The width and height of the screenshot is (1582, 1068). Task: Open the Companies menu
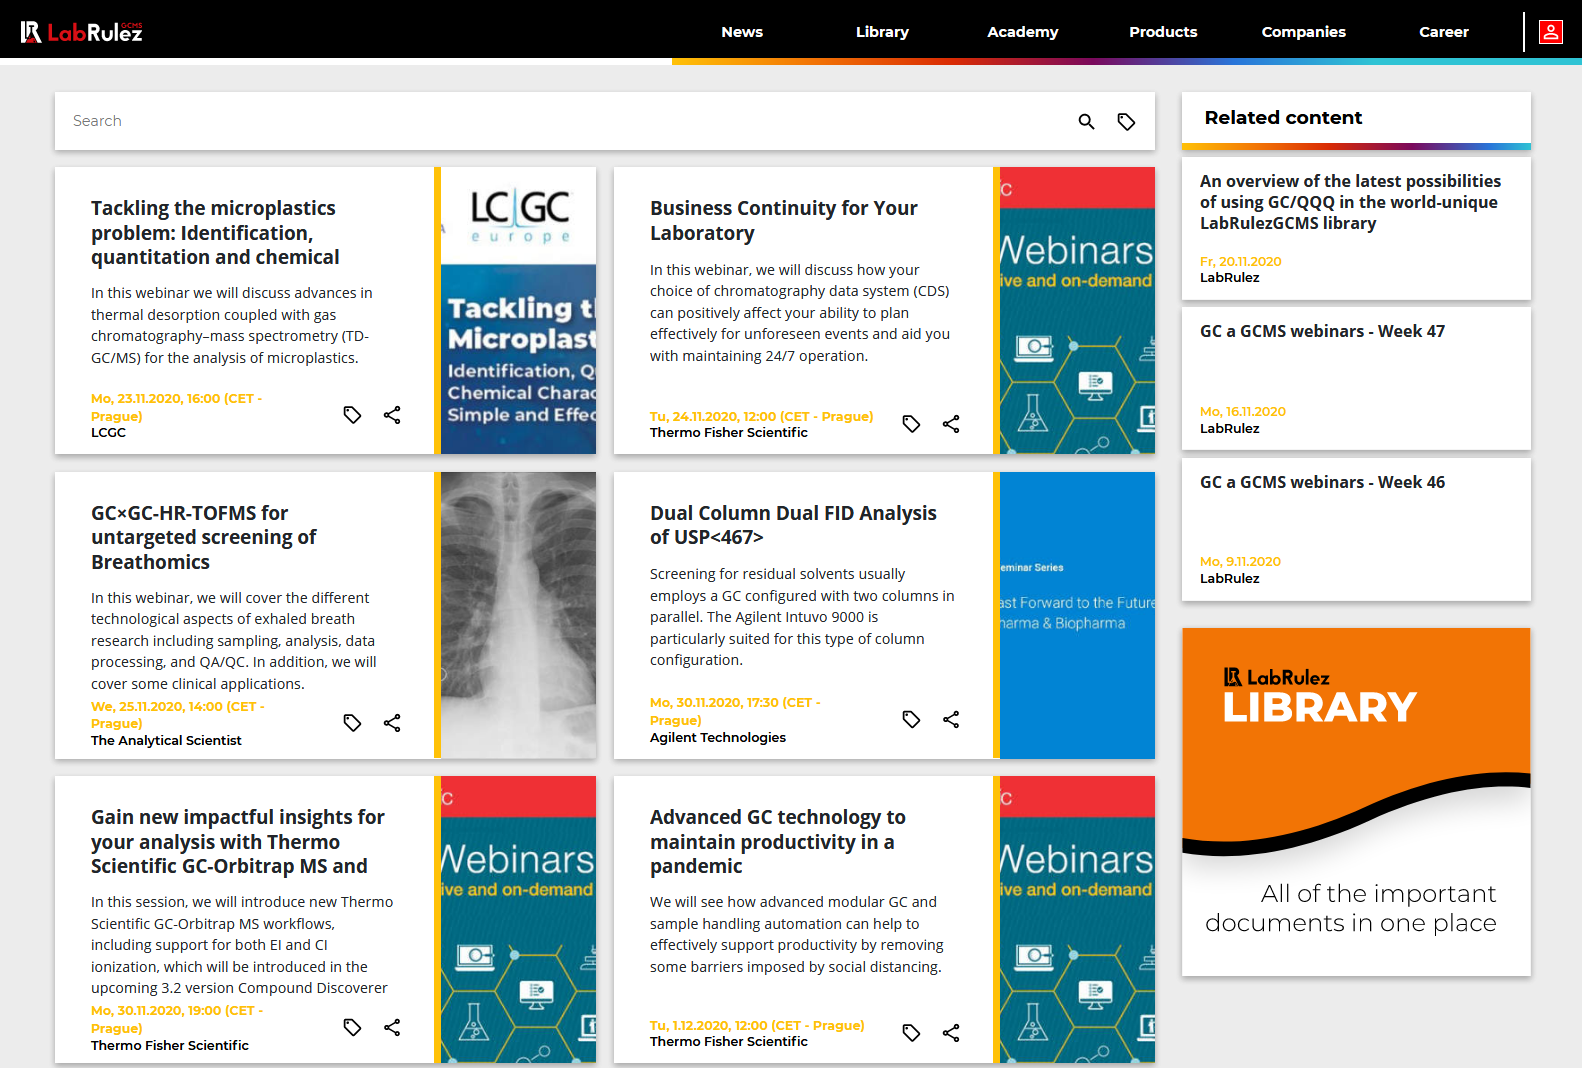coord(1304,32)
